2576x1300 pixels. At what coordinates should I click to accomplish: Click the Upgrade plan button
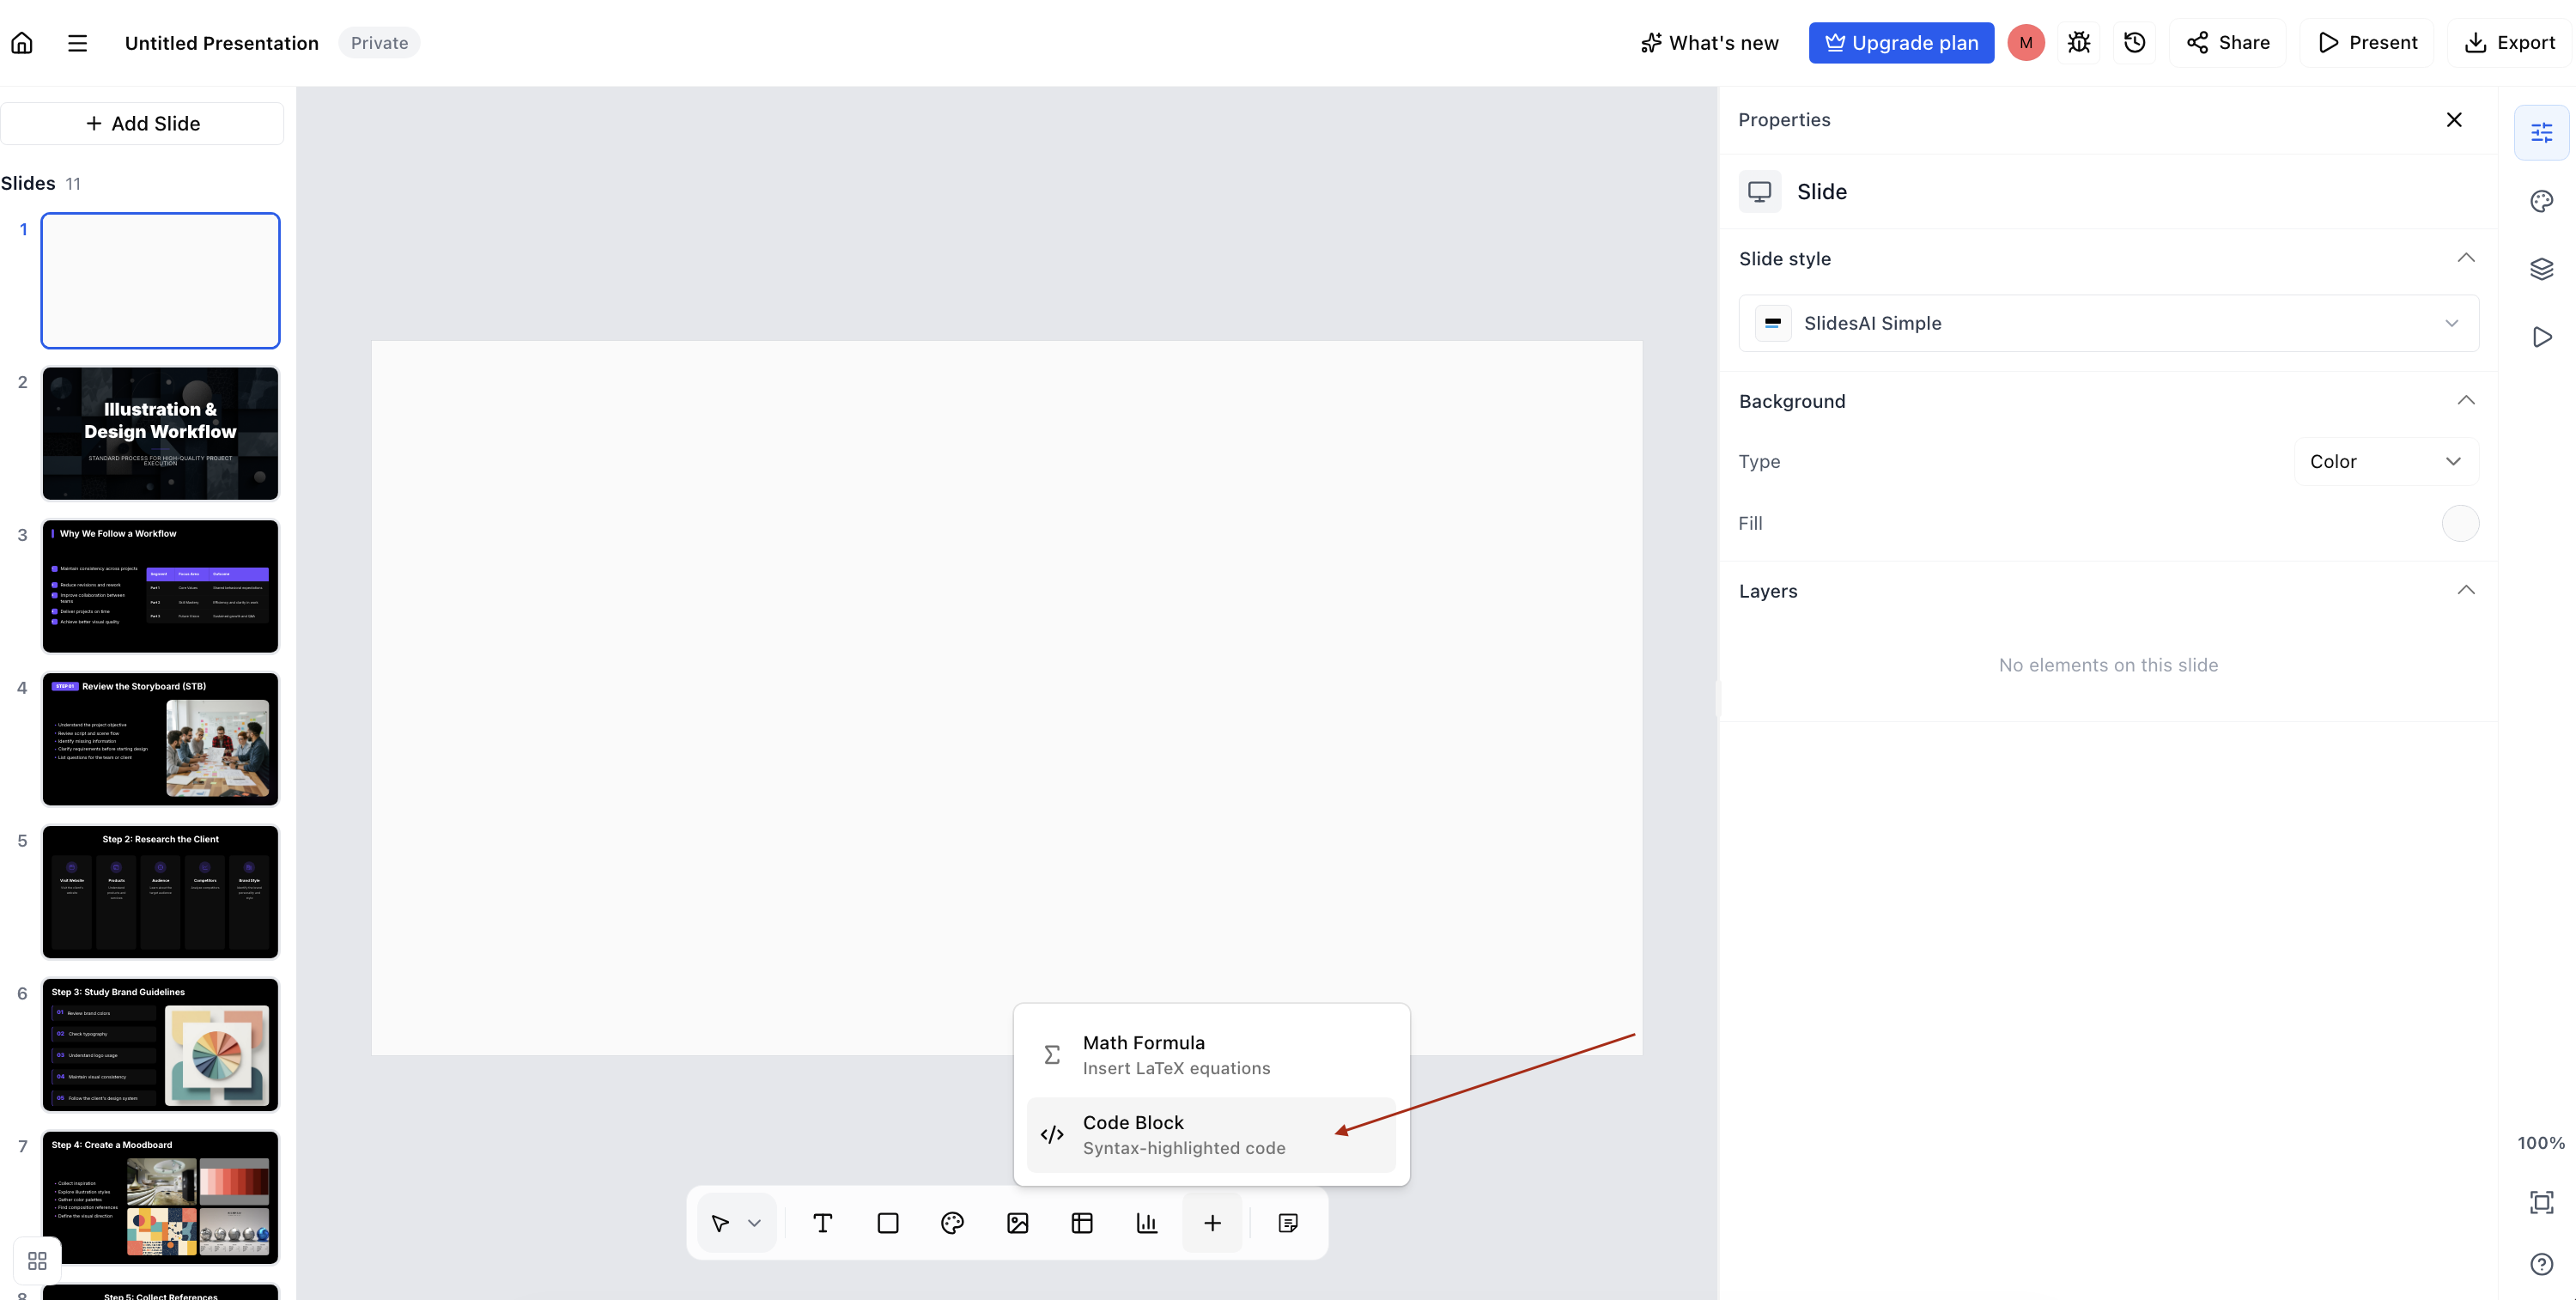pos(1901,43)
